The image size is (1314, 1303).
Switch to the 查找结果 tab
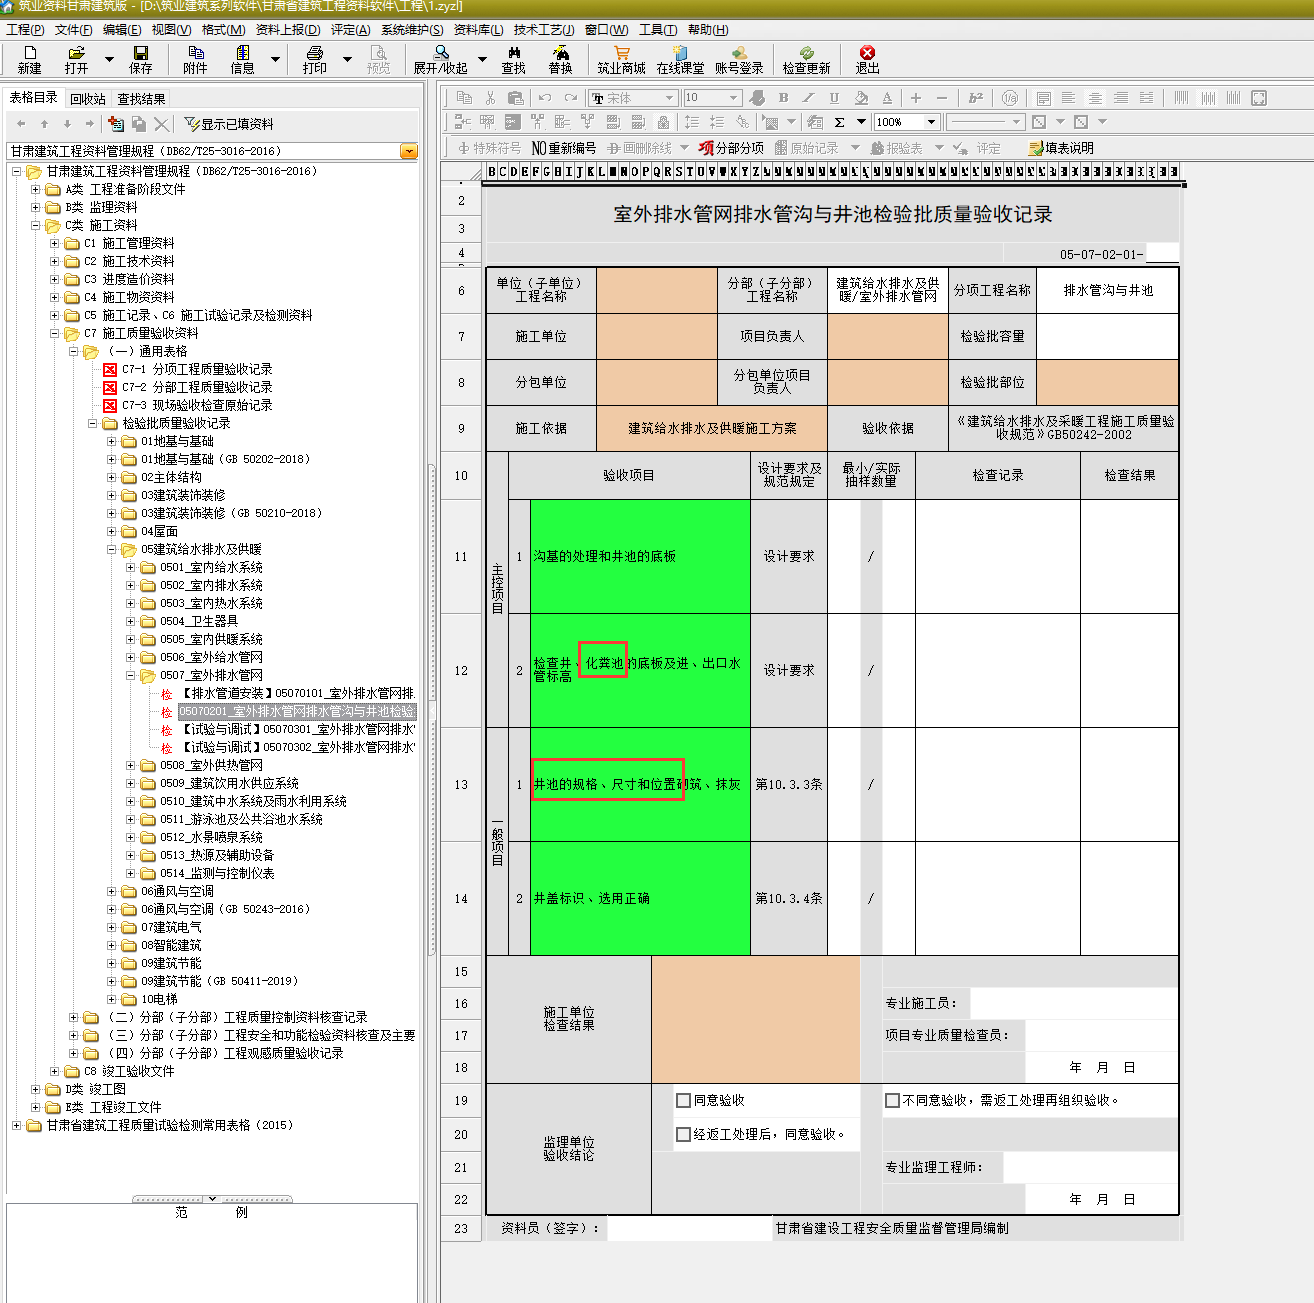tap(141, 99)
